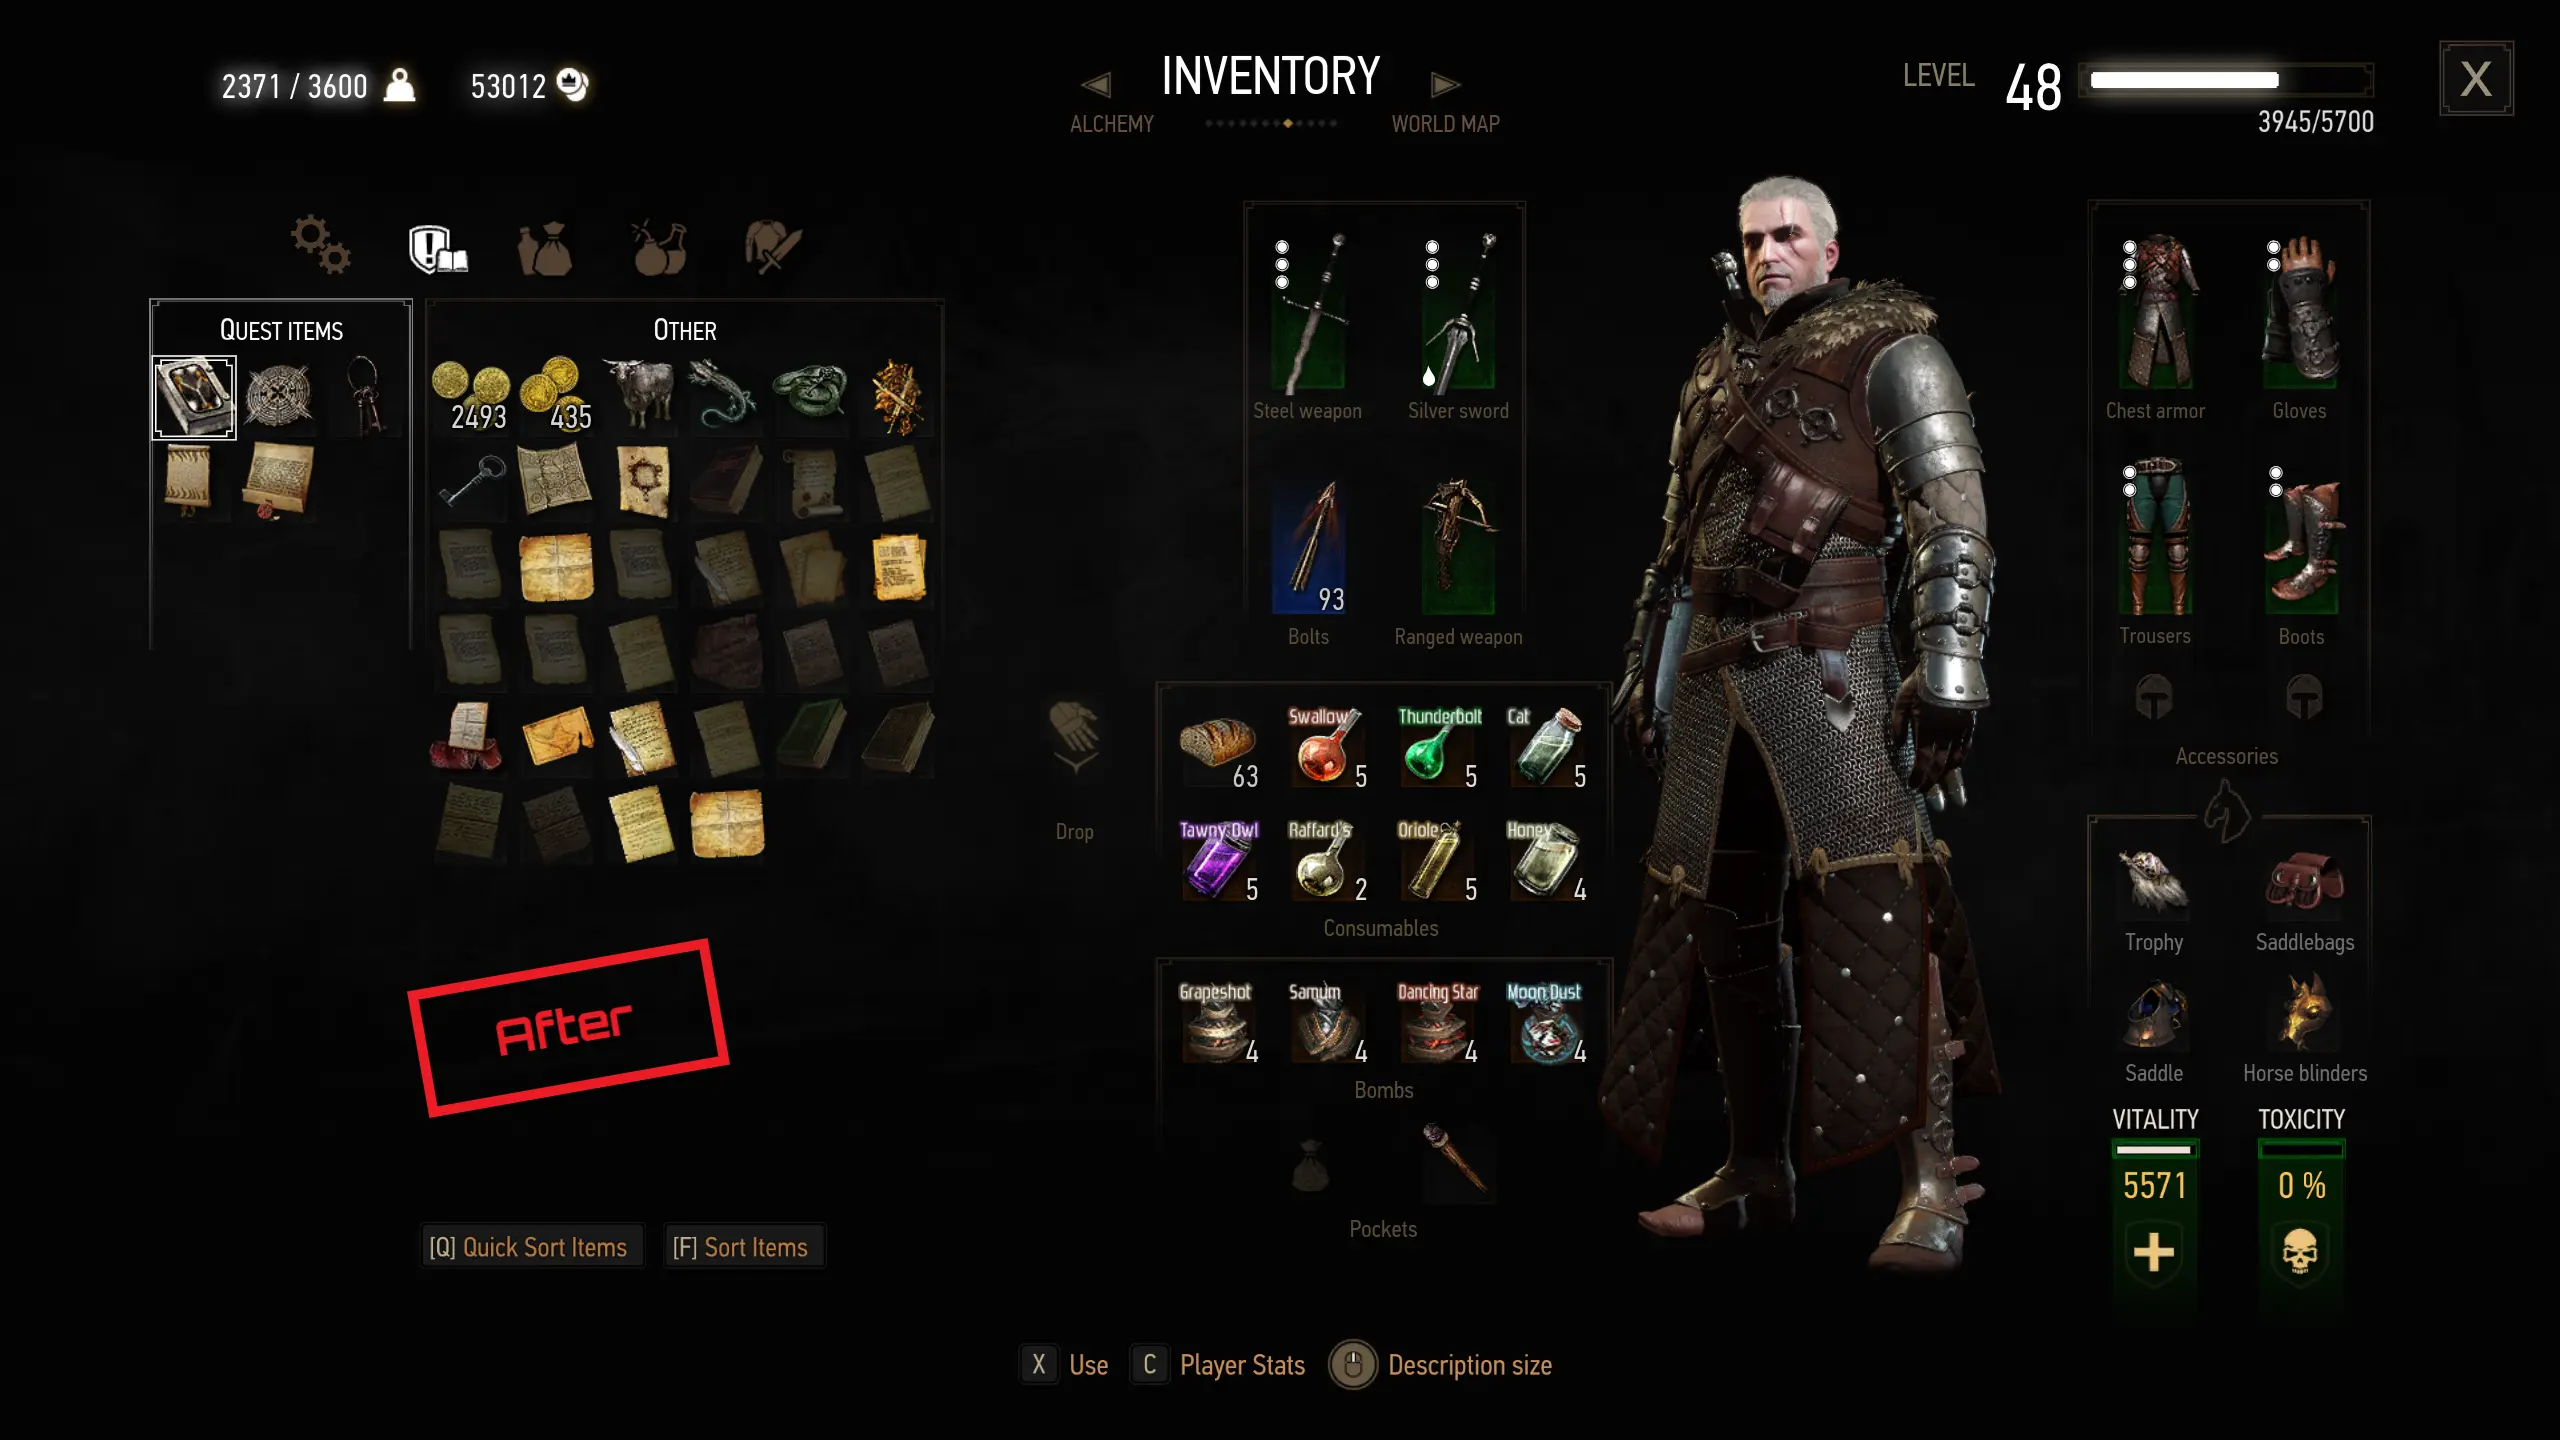Close the inventory with the X button

point(2476,79)
